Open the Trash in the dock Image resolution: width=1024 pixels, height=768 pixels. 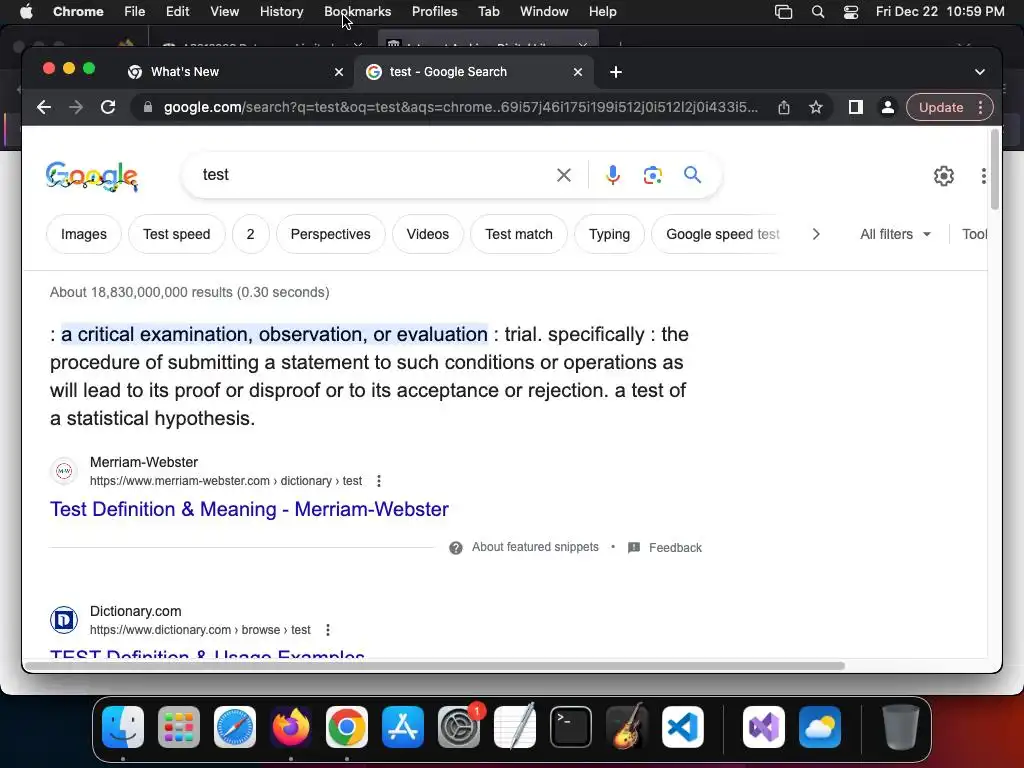(x=901, y=727)
